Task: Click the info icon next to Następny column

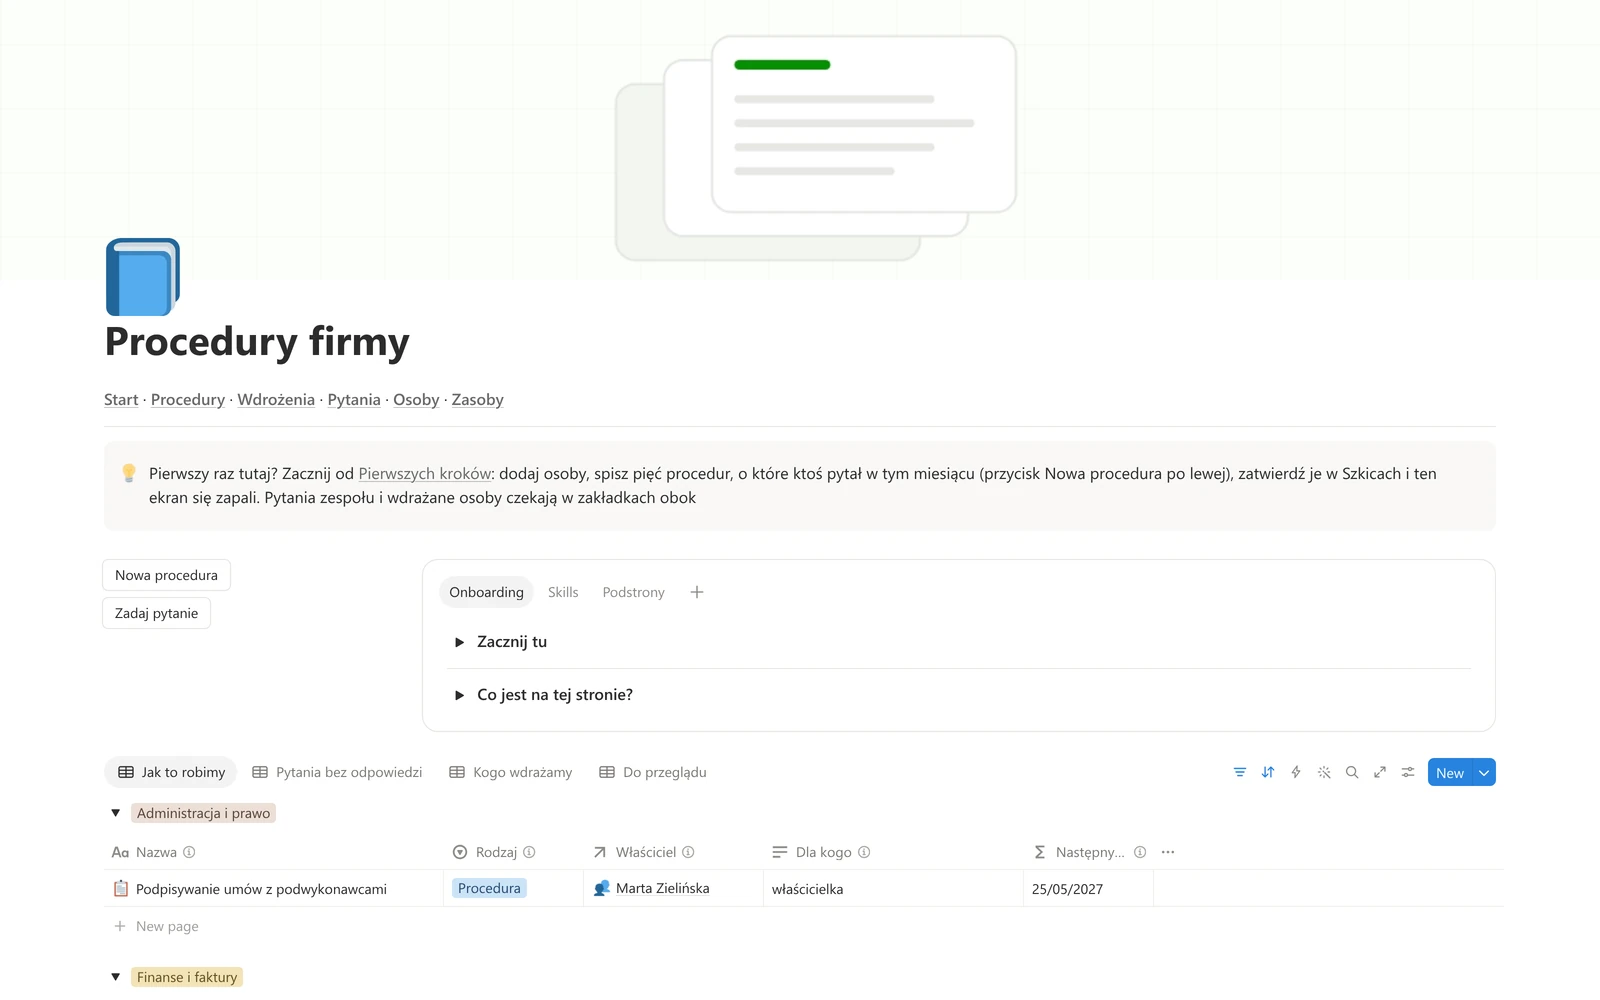Action: (x=1140, y=852)
